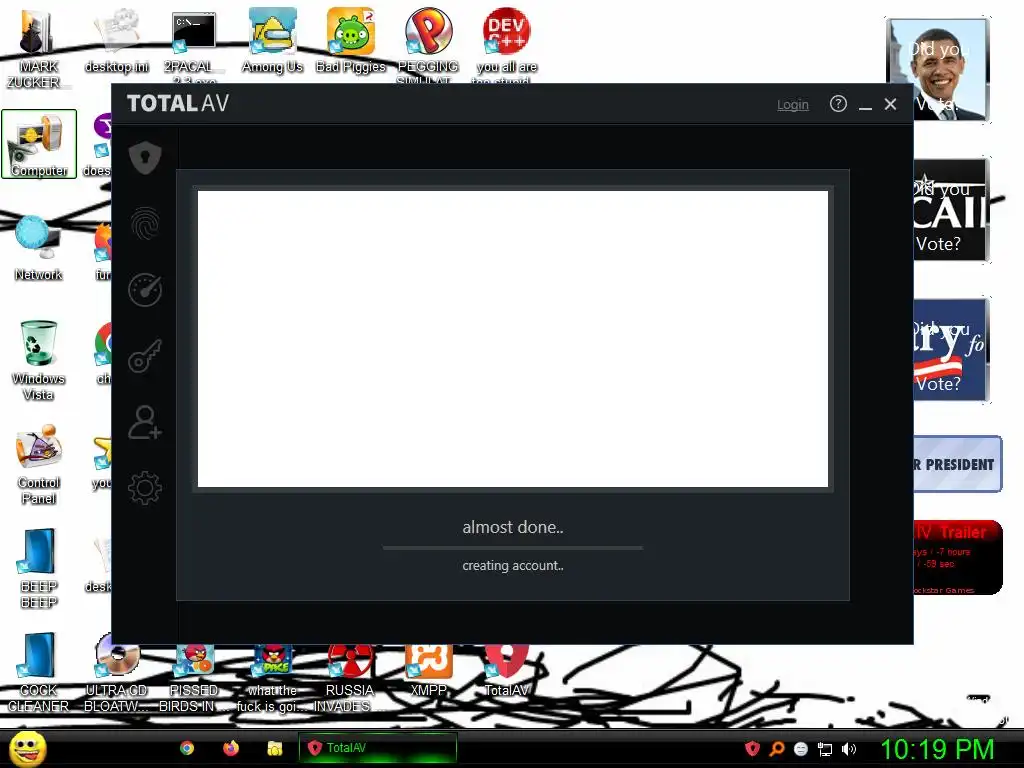Click the "creating account.." status text
1024x768 pixels.
tap(513, 566)
